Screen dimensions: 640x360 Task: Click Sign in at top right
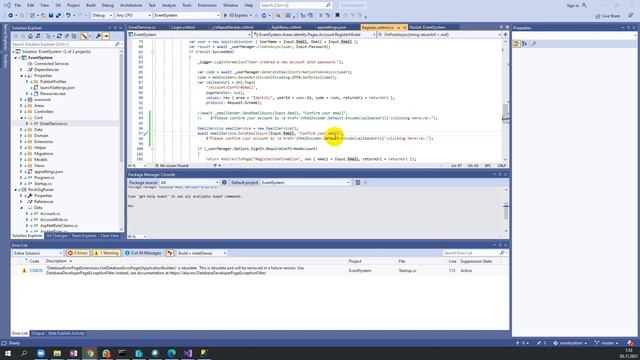(x=573, y=6)
